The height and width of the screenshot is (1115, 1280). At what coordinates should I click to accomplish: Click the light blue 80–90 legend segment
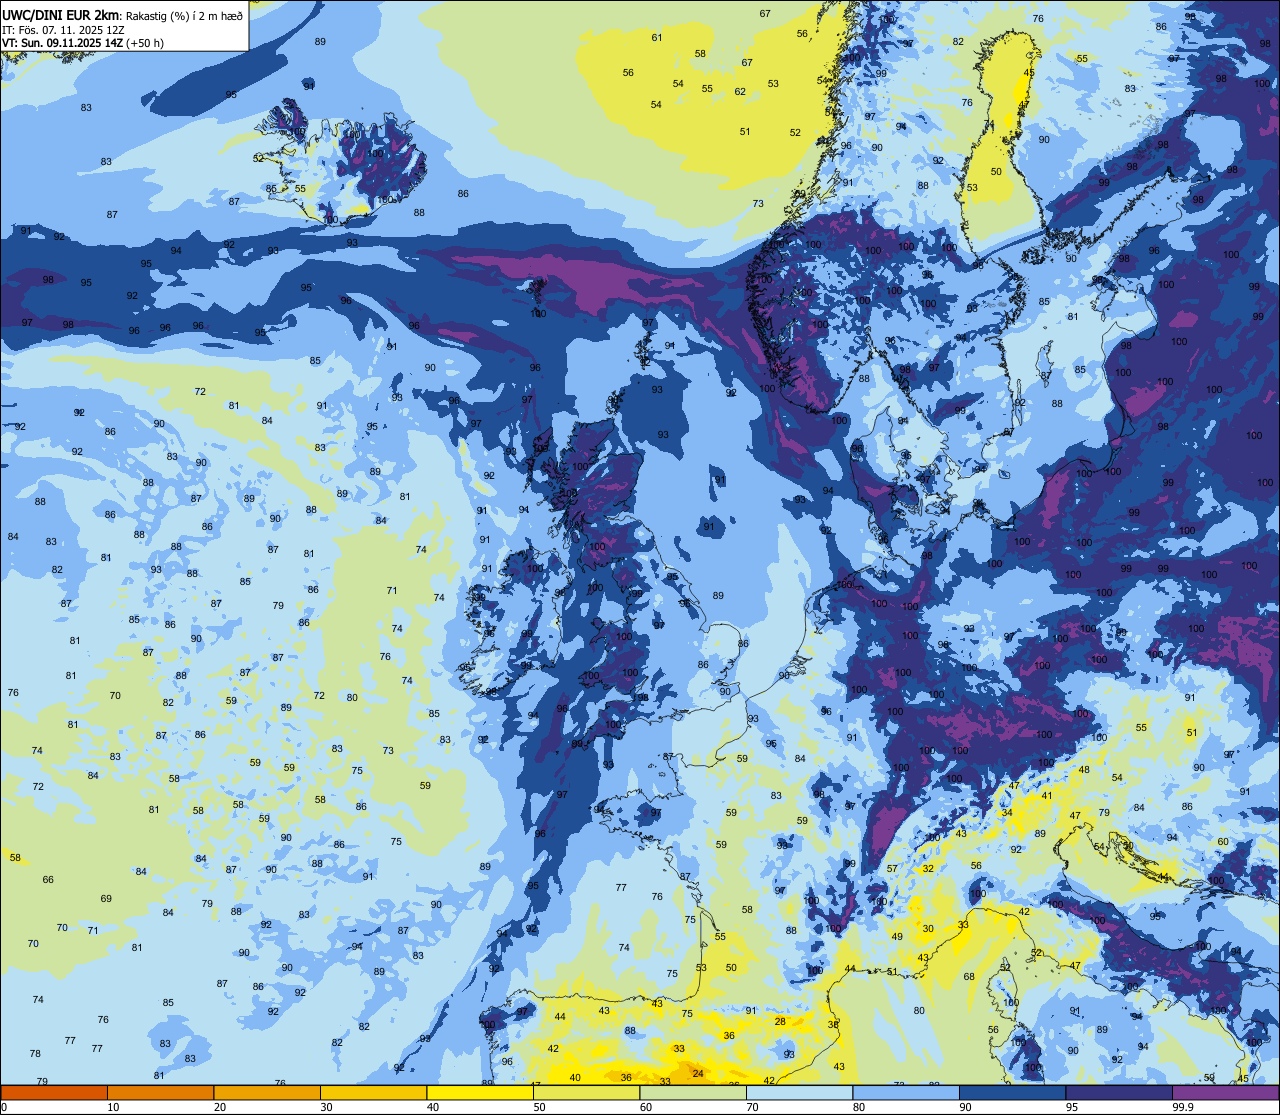coord(906,1092)
